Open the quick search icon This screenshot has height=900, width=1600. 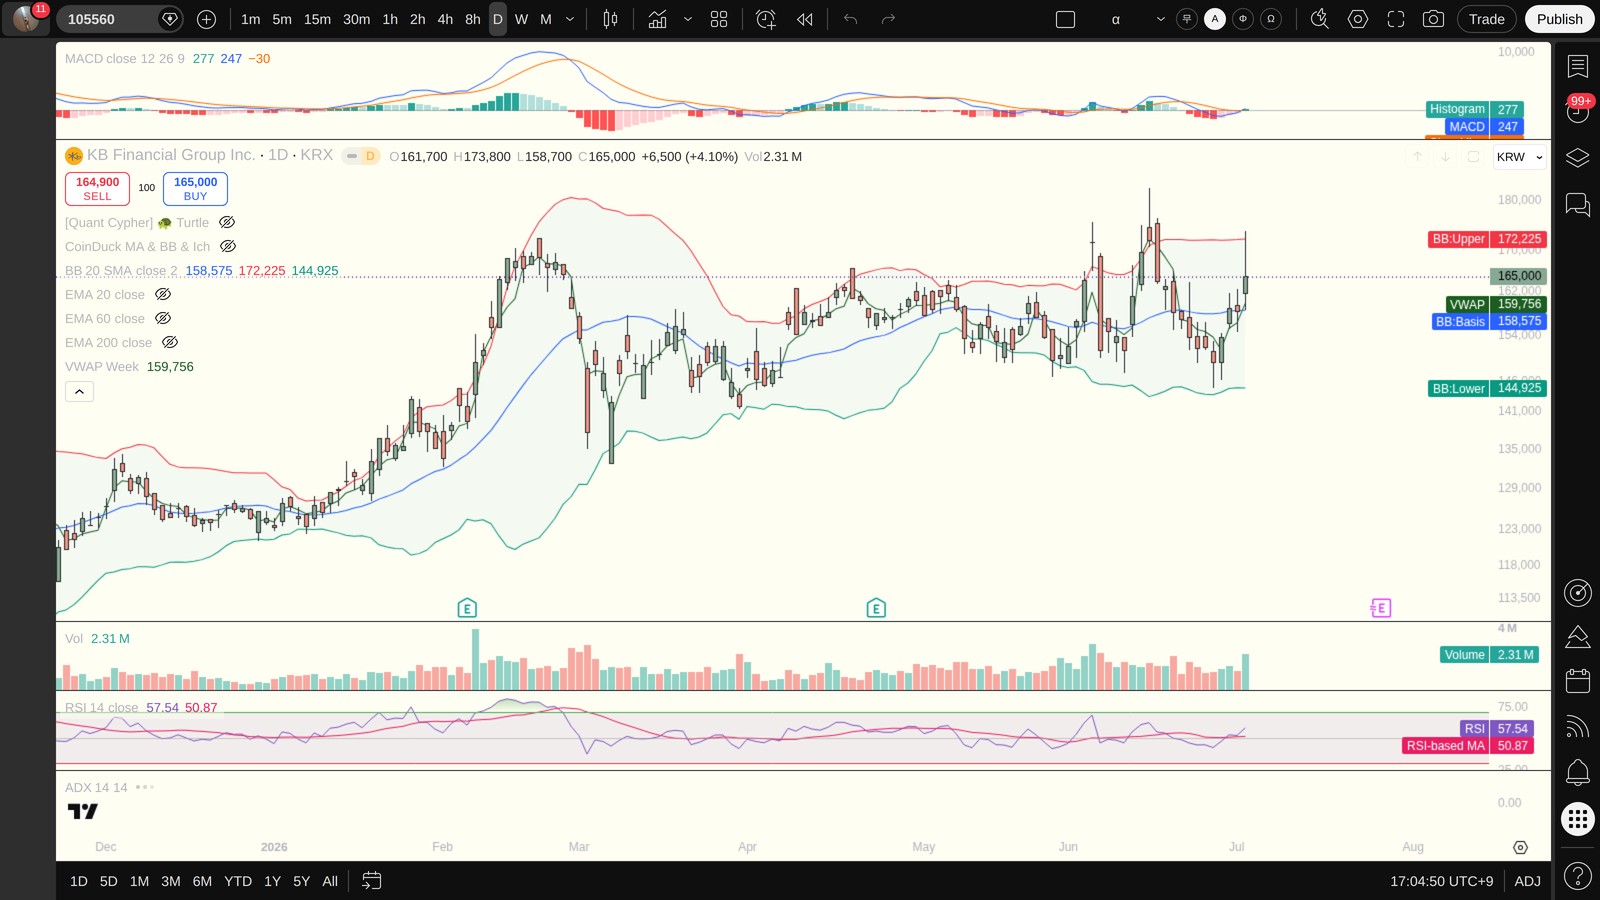point(1320,19)
